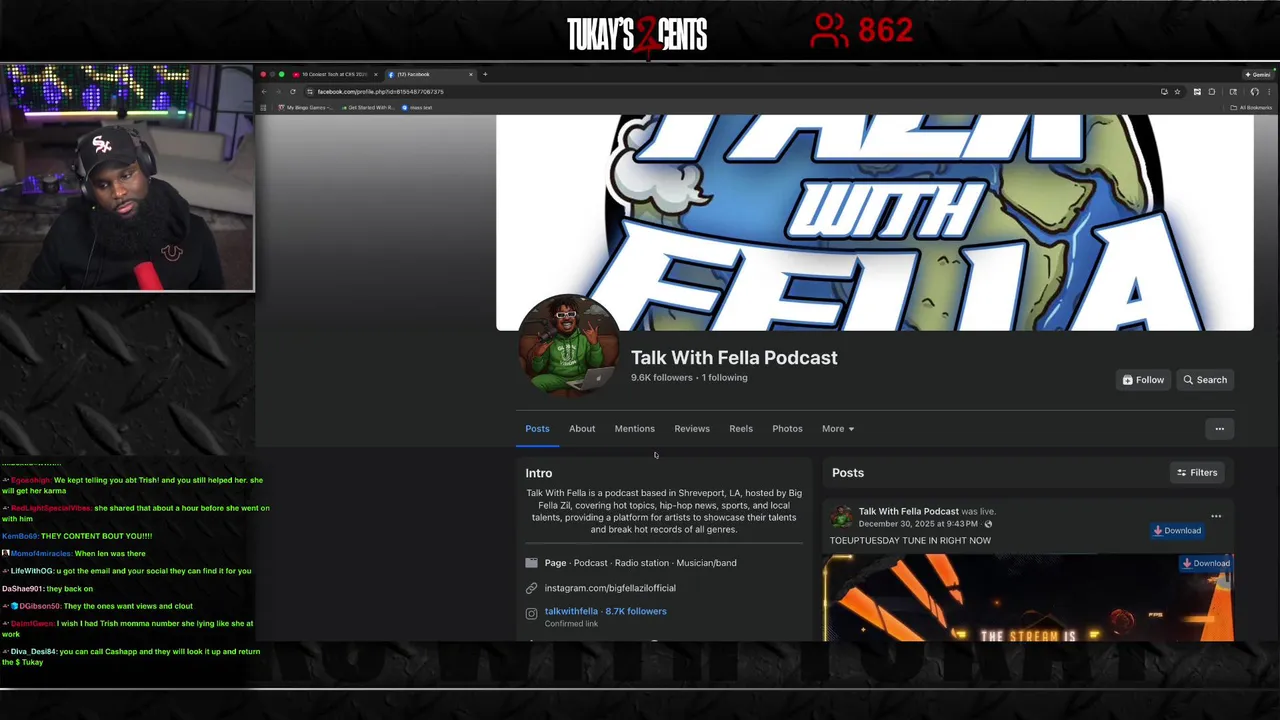Go back using browser back arrow
1280x720 pixels.
coord(264,92)
